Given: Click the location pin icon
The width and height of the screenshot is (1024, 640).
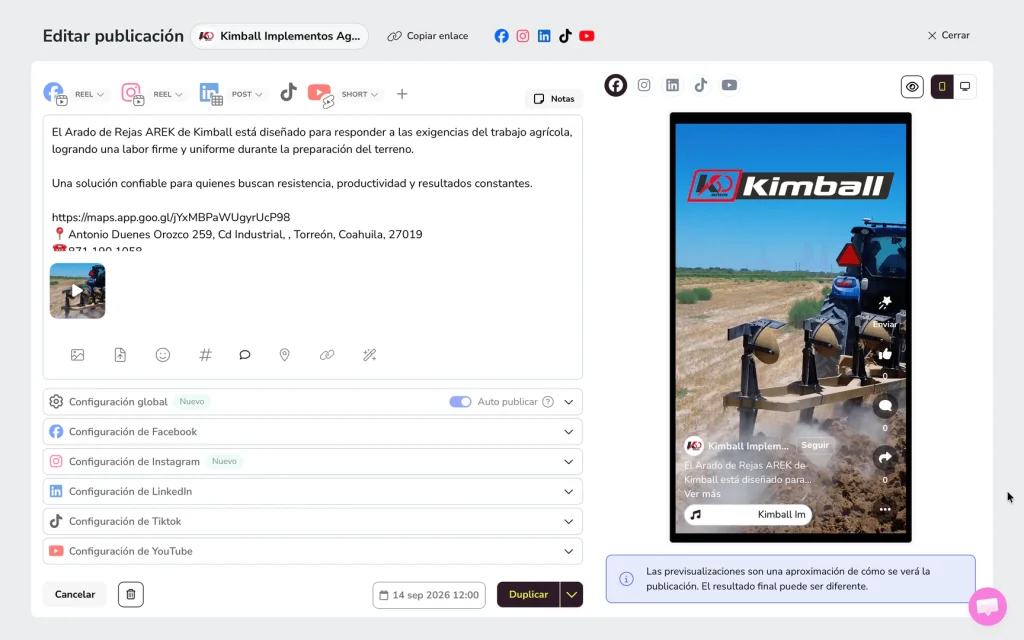Looking at the screenshot, I should (284, 355).
